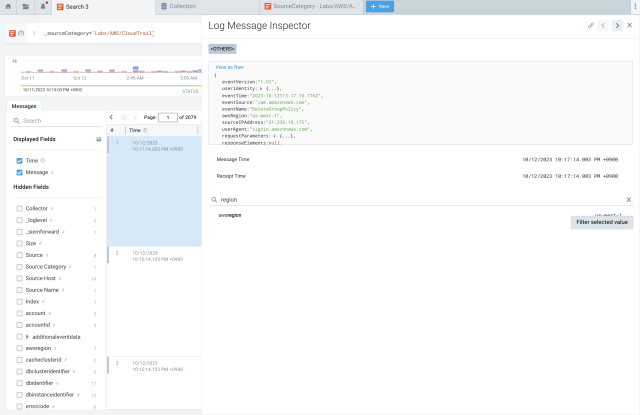Check the Source Host field
Viewport: 640px width, 415px height.
tap(19, 278)
